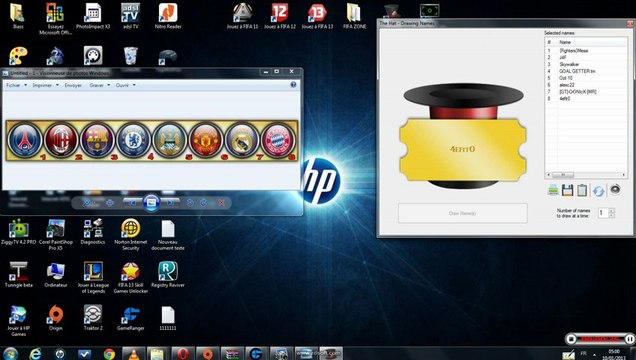The width and height of the screenshot is (636, 360).
Task: Start slideshow with the center round button
Action: (151, 202)
